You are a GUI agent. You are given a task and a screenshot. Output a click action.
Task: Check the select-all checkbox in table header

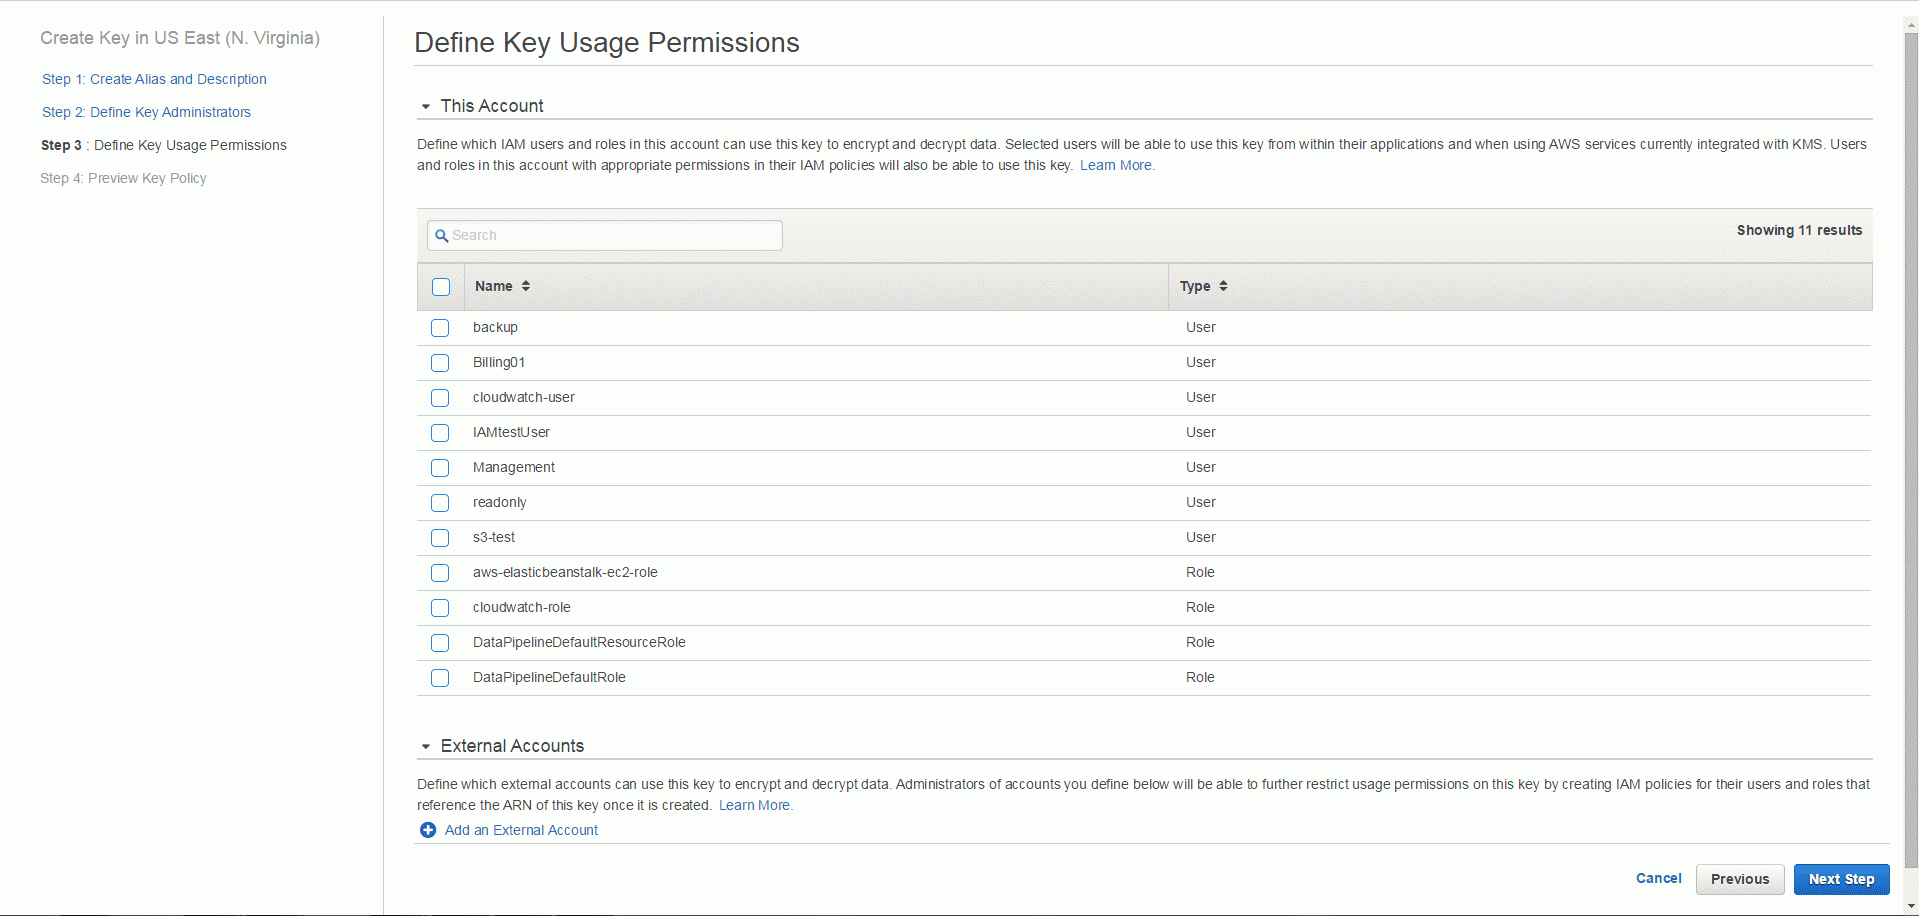441,287
